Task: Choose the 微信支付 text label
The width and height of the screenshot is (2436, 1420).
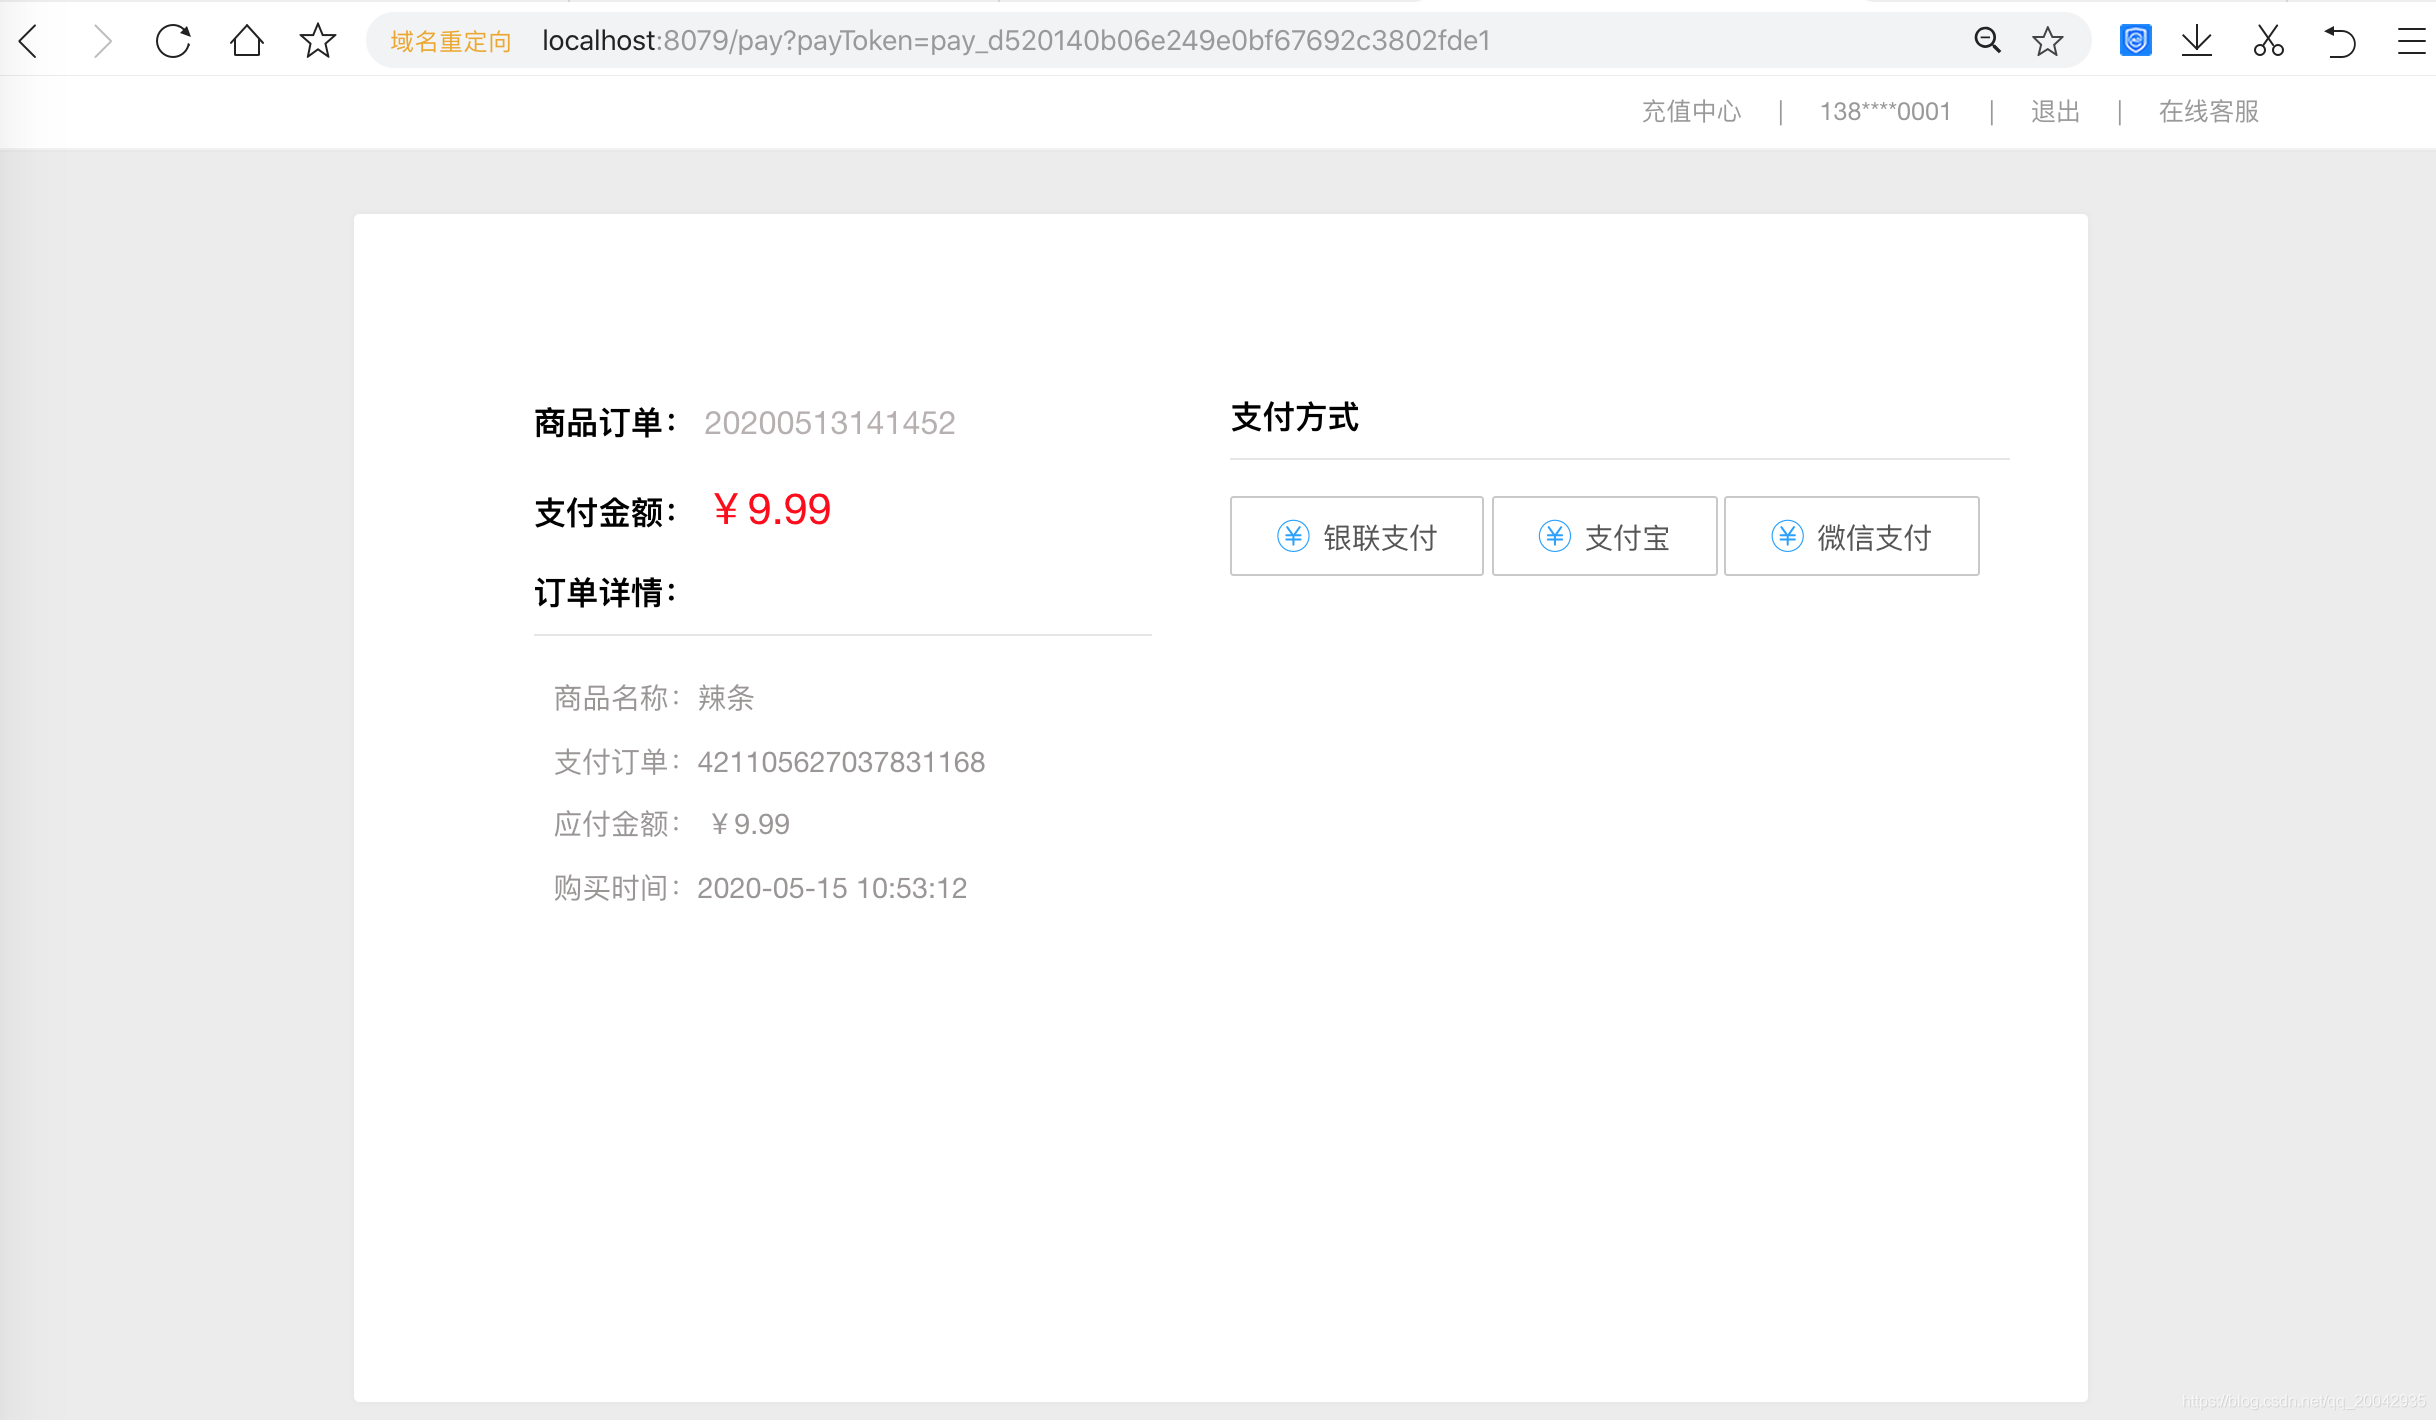Action: (1874, 538)
